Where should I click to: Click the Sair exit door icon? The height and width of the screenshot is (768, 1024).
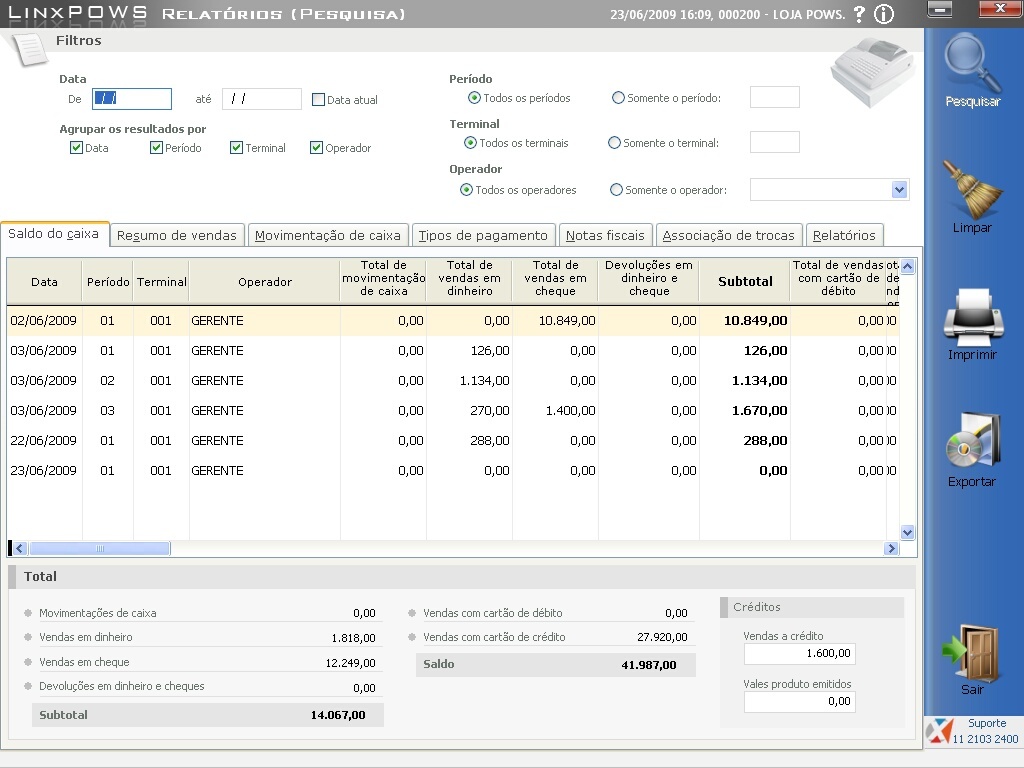click(972, 650)
